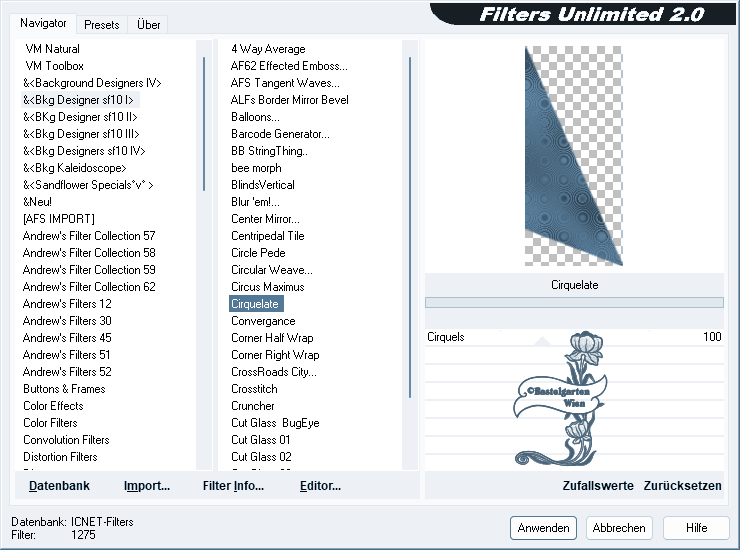This screenshot has width=740, height=550.
Task: Select &<Bkg Designer sf10 III> category
Action: (81, 134)
